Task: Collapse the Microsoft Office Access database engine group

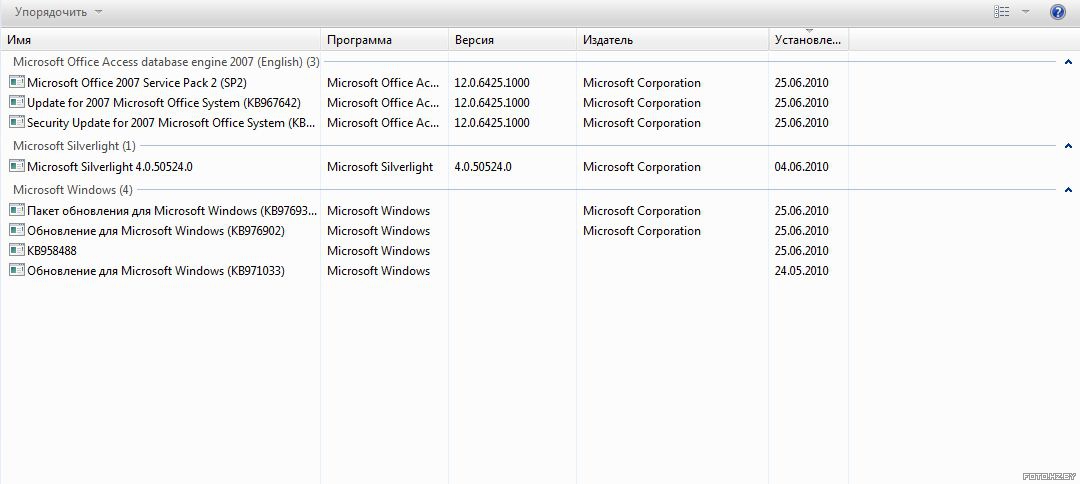Action: 1068,62
